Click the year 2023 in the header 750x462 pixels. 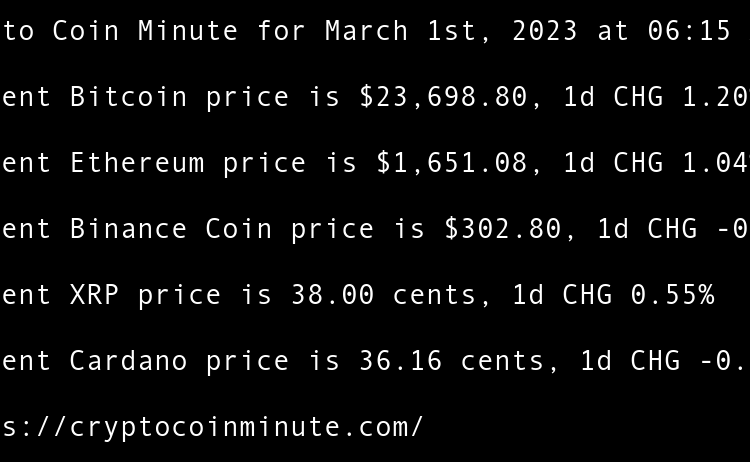(544, 31)
